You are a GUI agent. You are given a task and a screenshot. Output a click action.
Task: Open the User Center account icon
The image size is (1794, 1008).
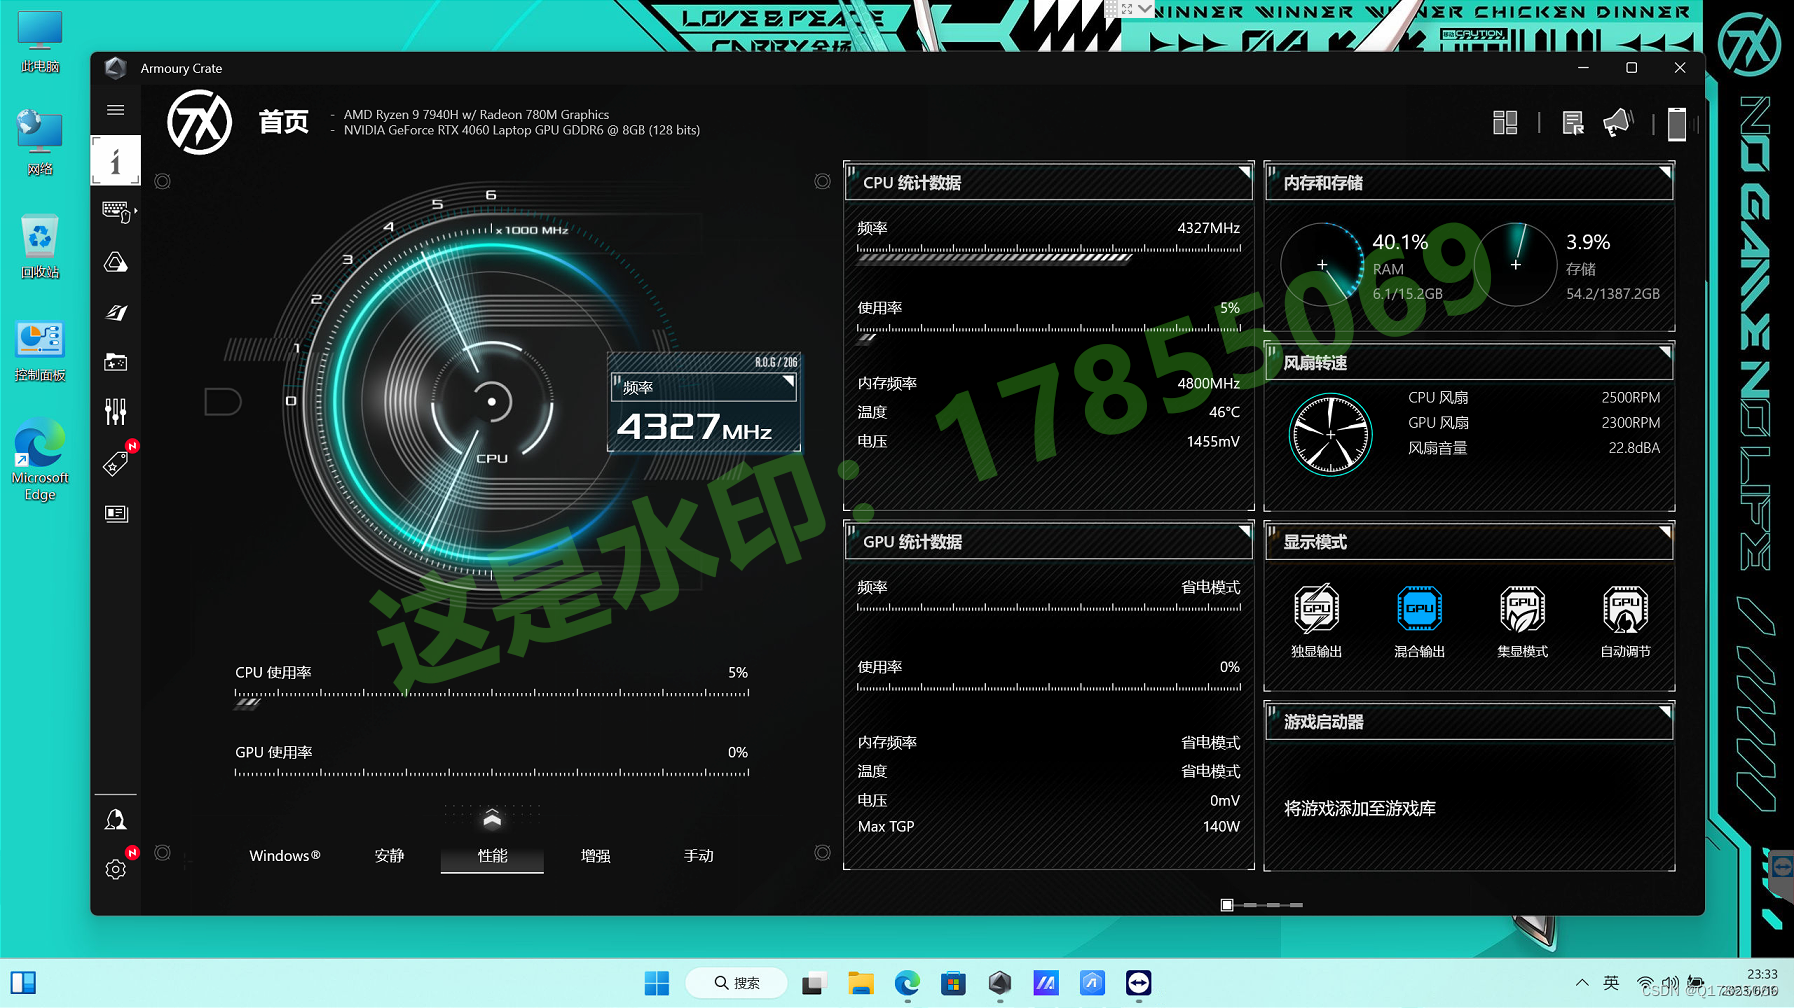tap(116, 820)
